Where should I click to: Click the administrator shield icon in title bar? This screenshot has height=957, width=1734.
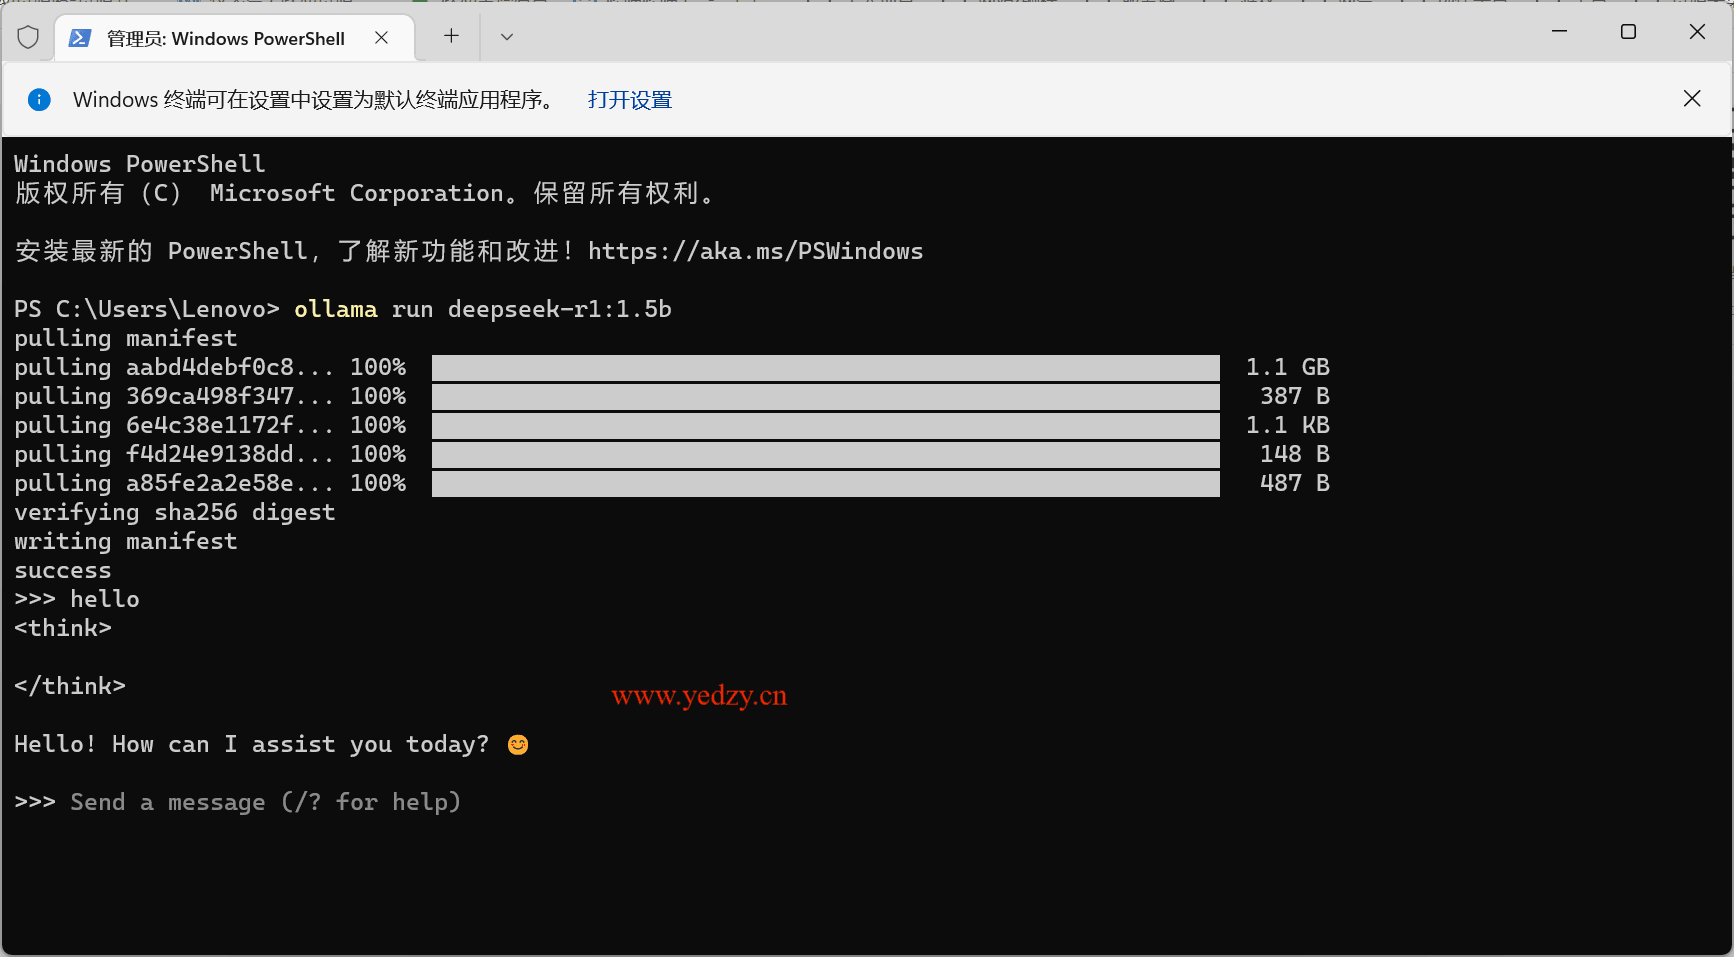click(x=28, y=37)
